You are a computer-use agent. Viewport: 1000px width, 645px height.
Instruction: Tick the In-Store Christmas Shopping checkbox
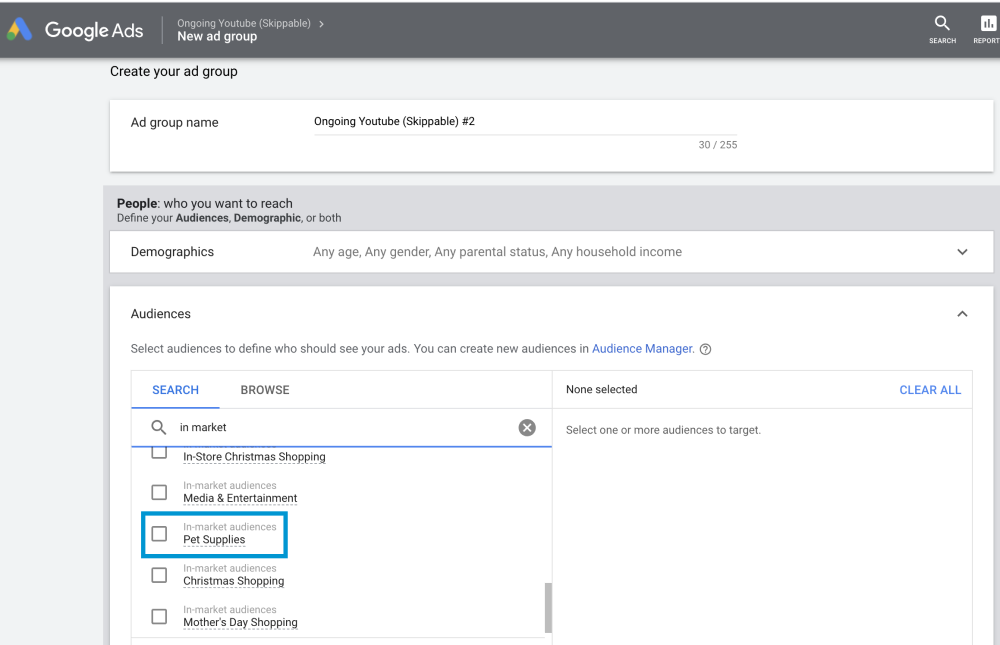[x=159, y=453]
